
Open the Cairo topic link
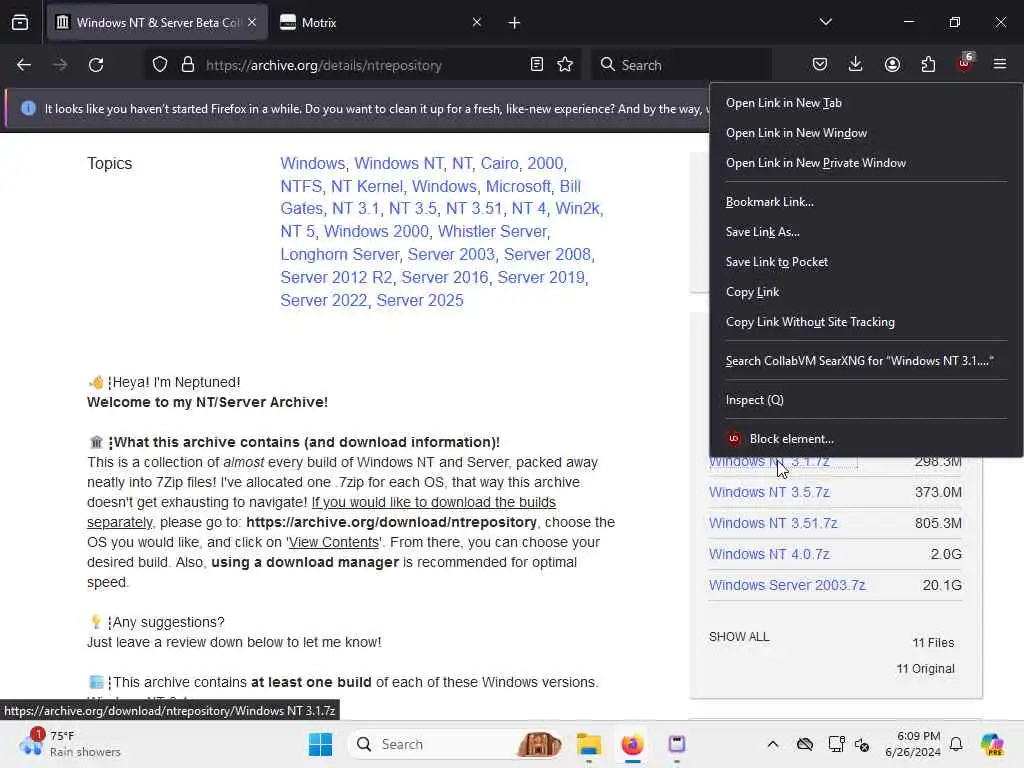(x=500, y=163)
